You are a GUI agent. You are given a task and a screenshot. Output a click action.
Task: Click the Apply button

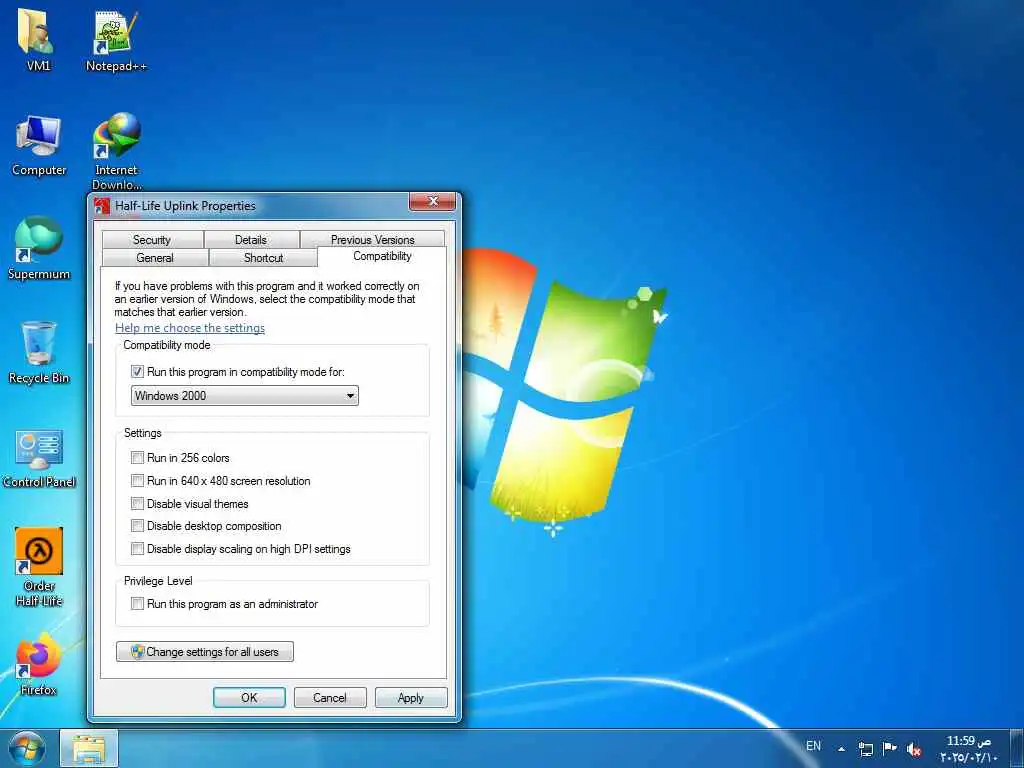(x=411, y=697)
